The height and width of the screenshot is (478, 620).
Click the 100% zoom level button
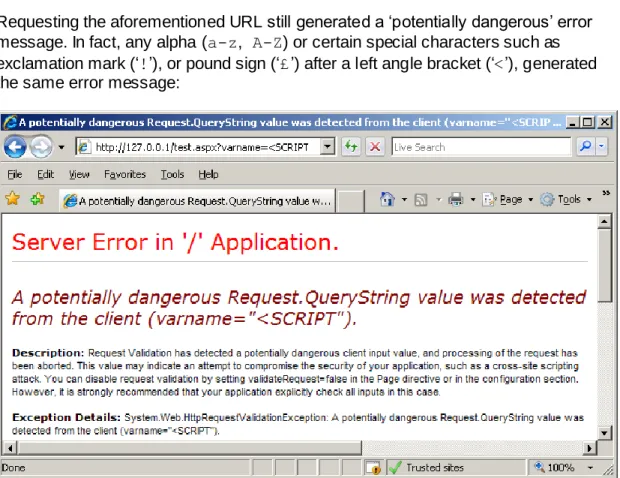[x=555, y=468]
